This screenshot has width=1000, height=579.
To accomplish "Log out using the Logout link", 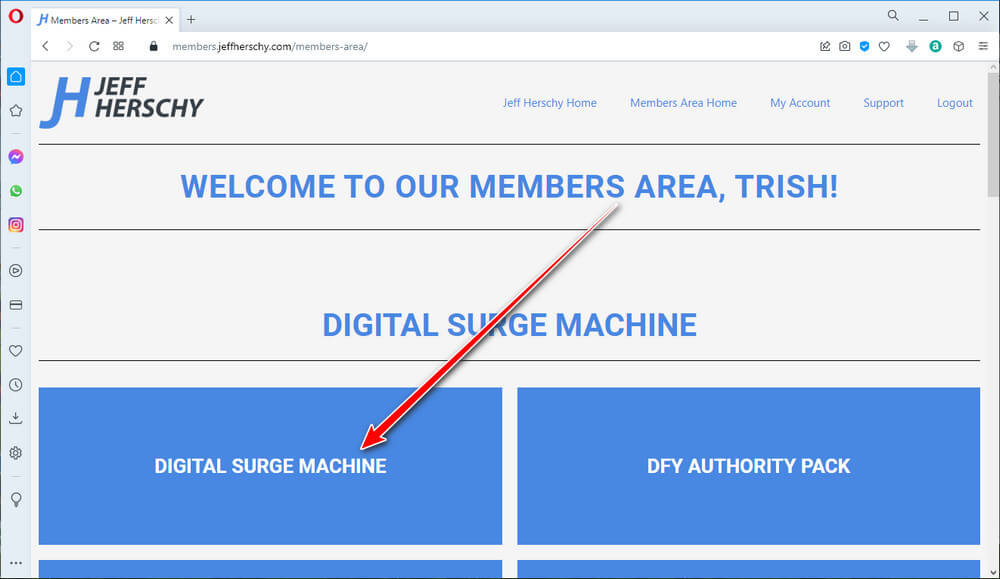I will pos(955,103).
